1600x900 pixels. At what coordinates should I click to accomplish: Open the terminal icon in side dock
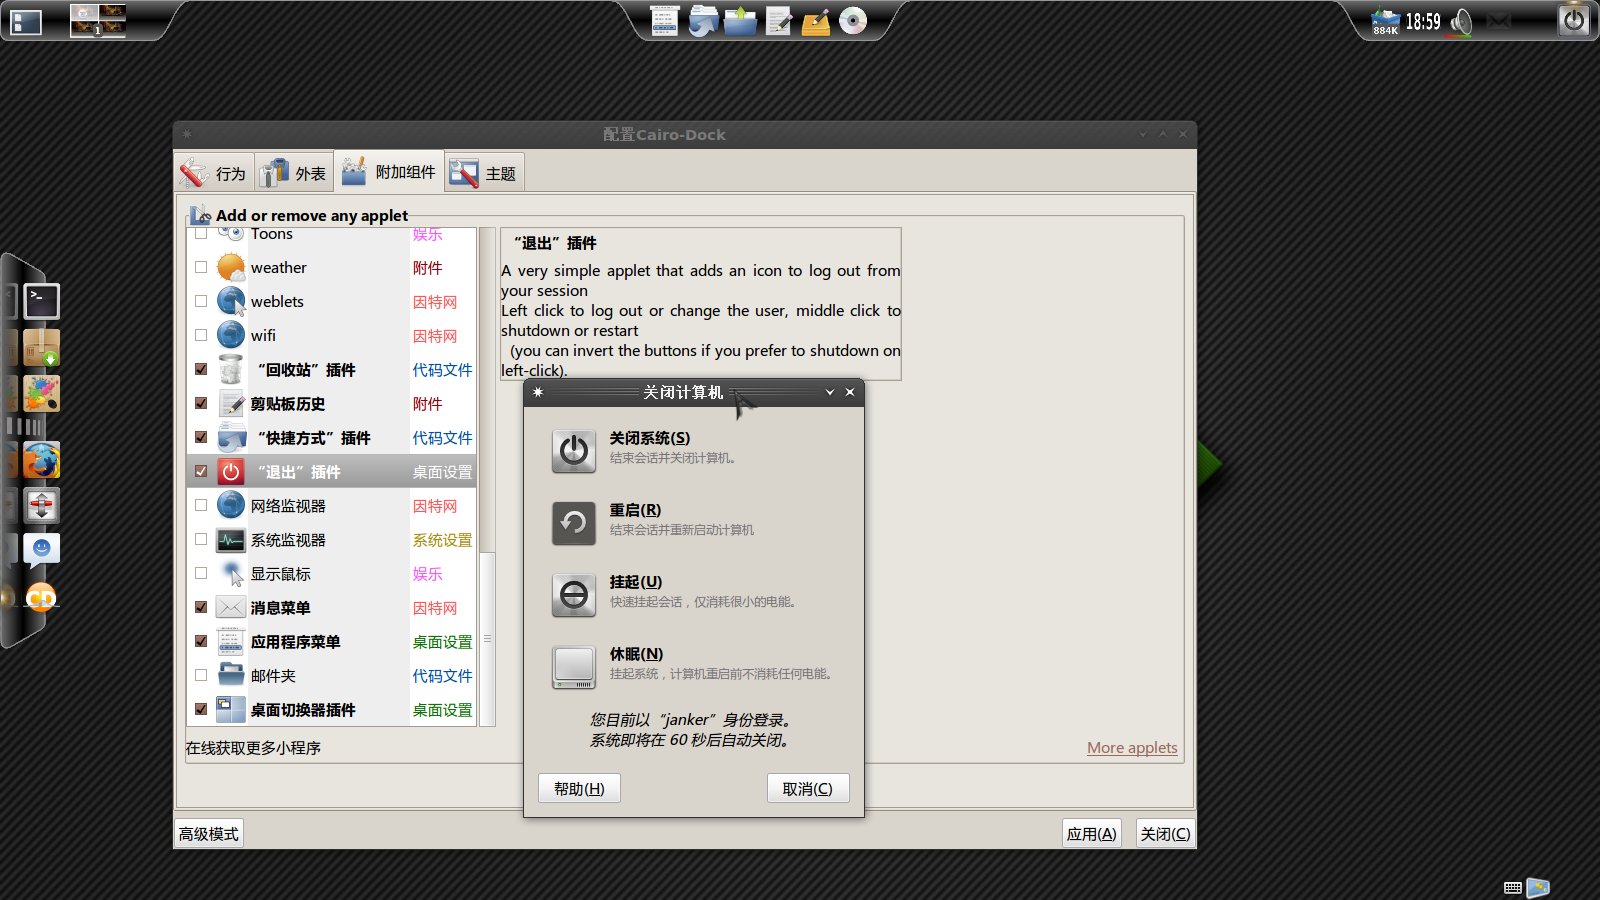[x=42, y=301]
